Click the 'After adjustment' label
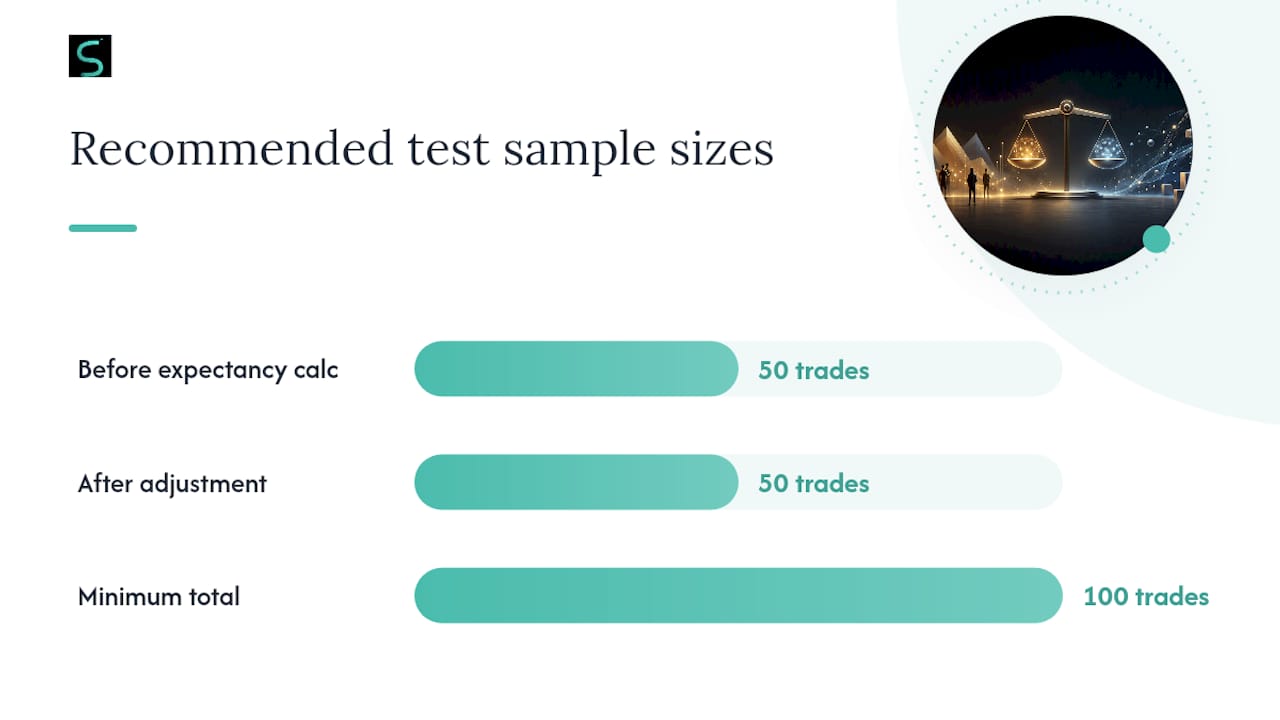Viewport: 1280px width, 720px height. point(172,484)
